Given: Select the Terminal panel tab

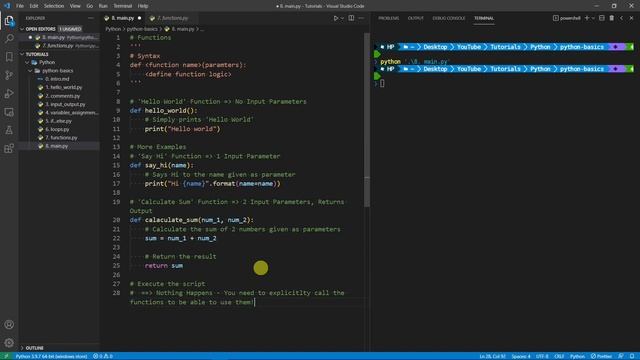Looking at the screenshot, I should click(484, 18).
